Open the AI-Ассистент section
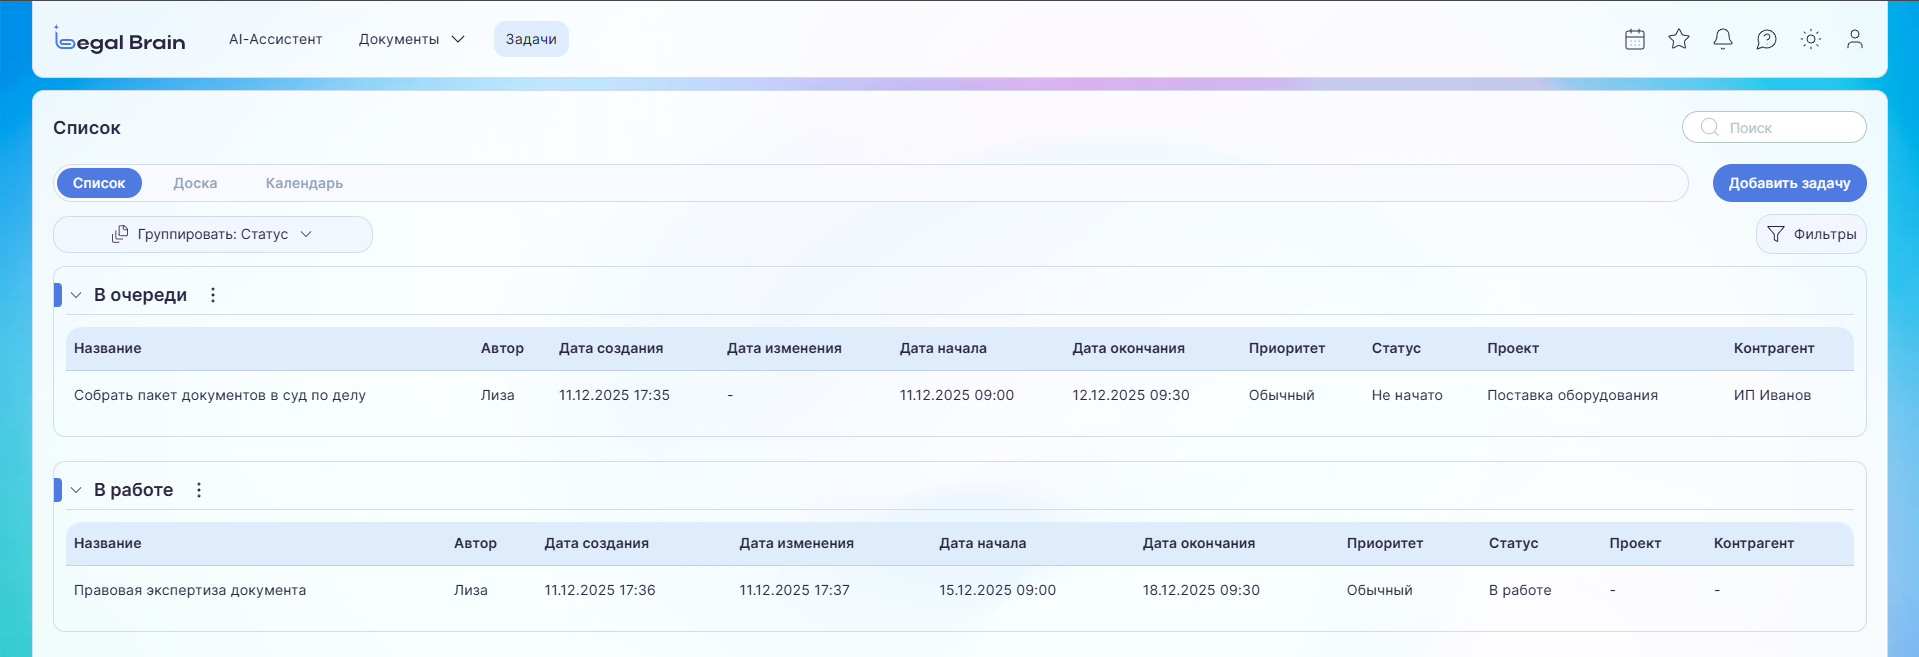 [276, 39]
